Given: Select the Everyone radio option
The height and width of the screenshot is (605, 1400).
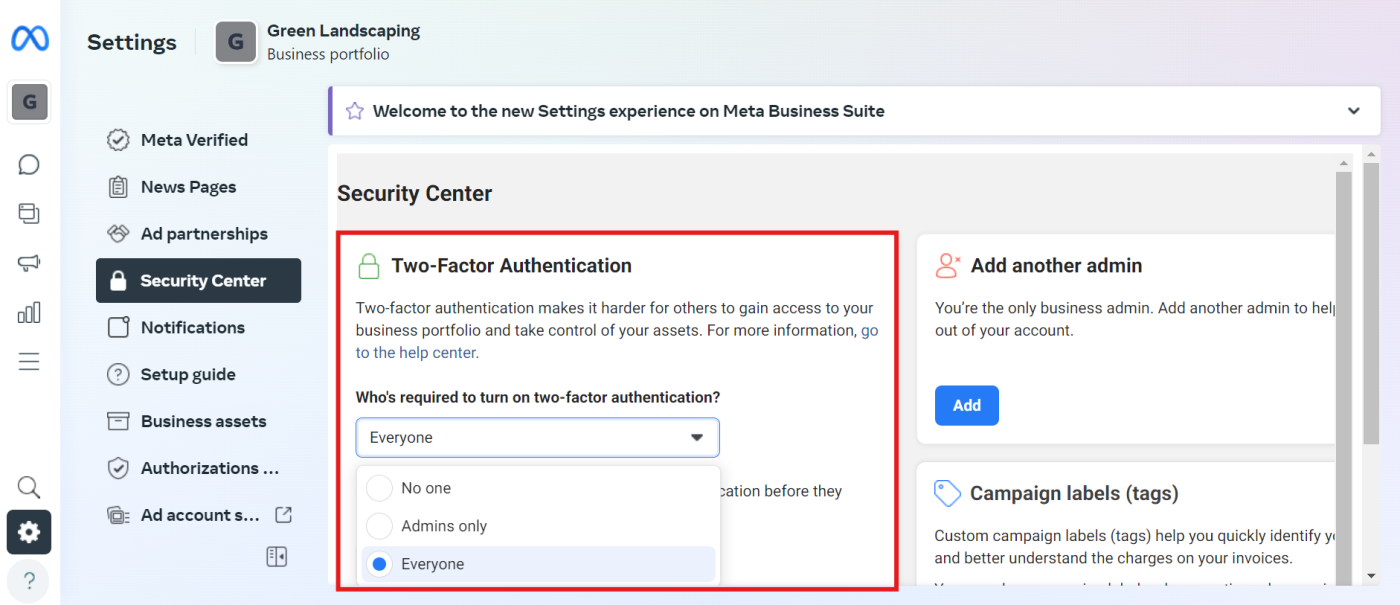Looking at the screenshot, I should click(x=379, y=564).
